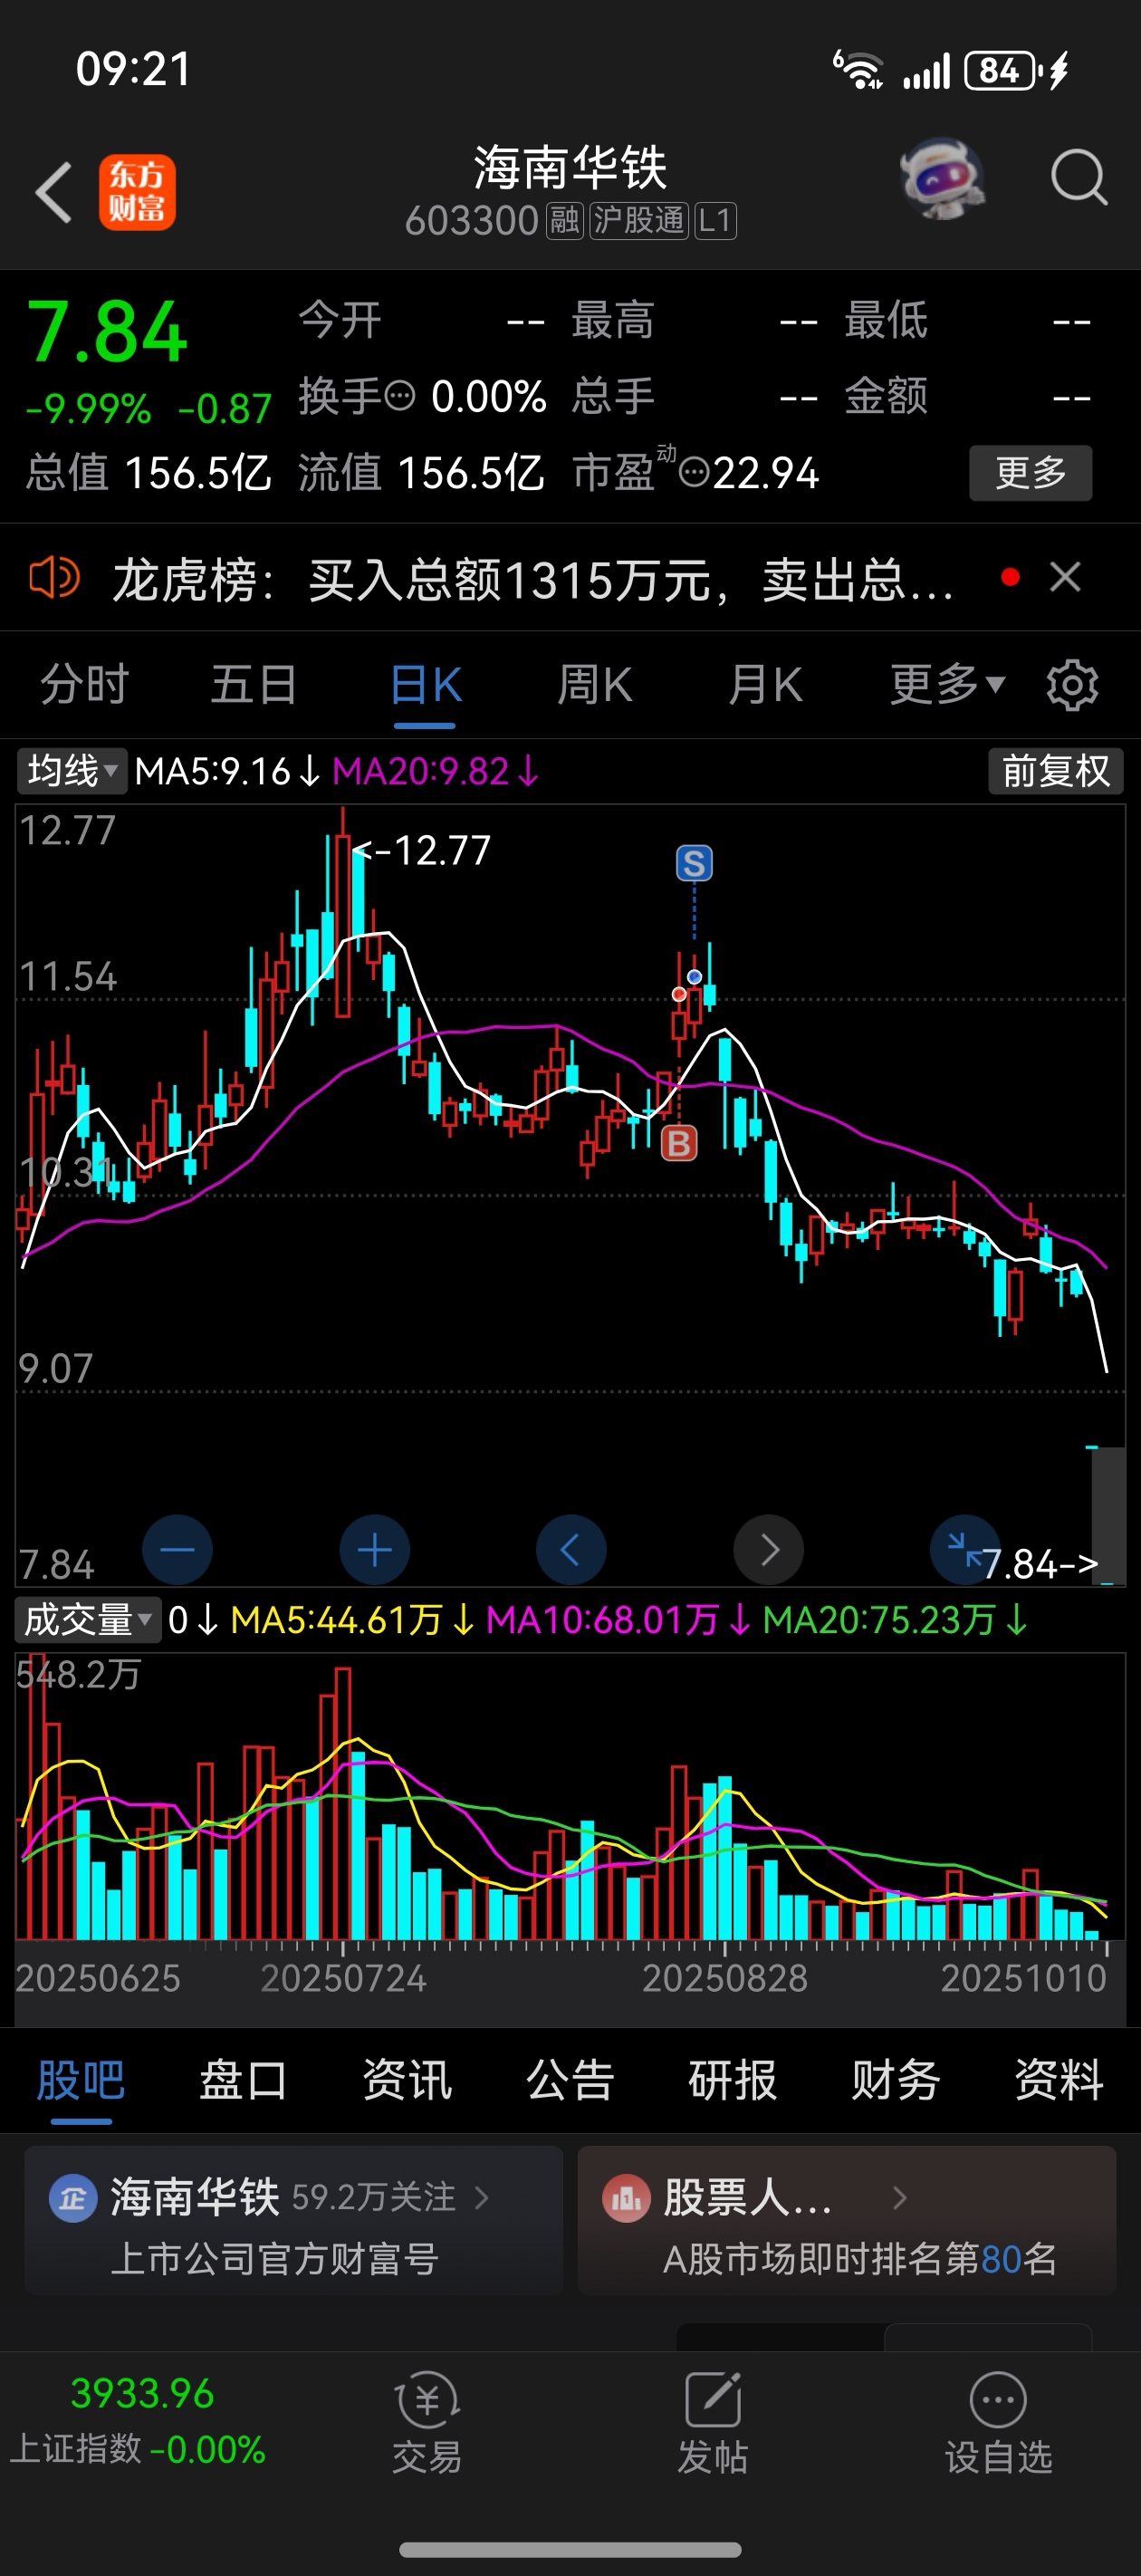Open 海南华铁 official account avatar
1141x2576 pixels.
click(x=73, y=2199)
